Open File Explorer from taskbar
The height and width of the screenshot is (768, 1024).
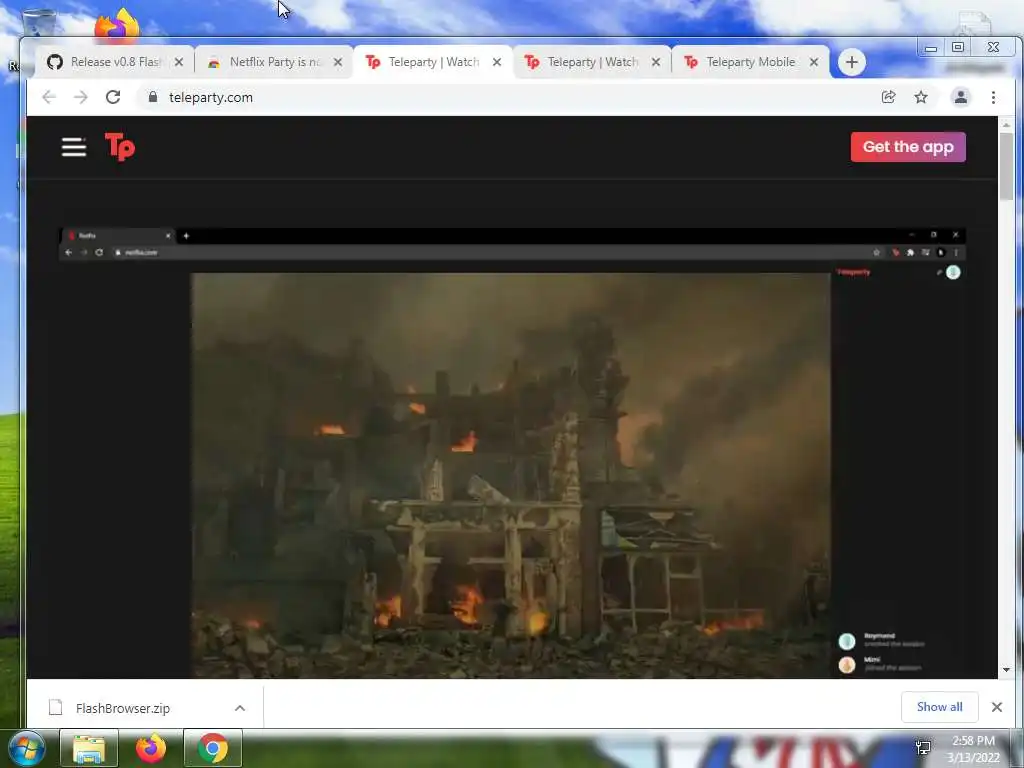[x=89, y=748]
